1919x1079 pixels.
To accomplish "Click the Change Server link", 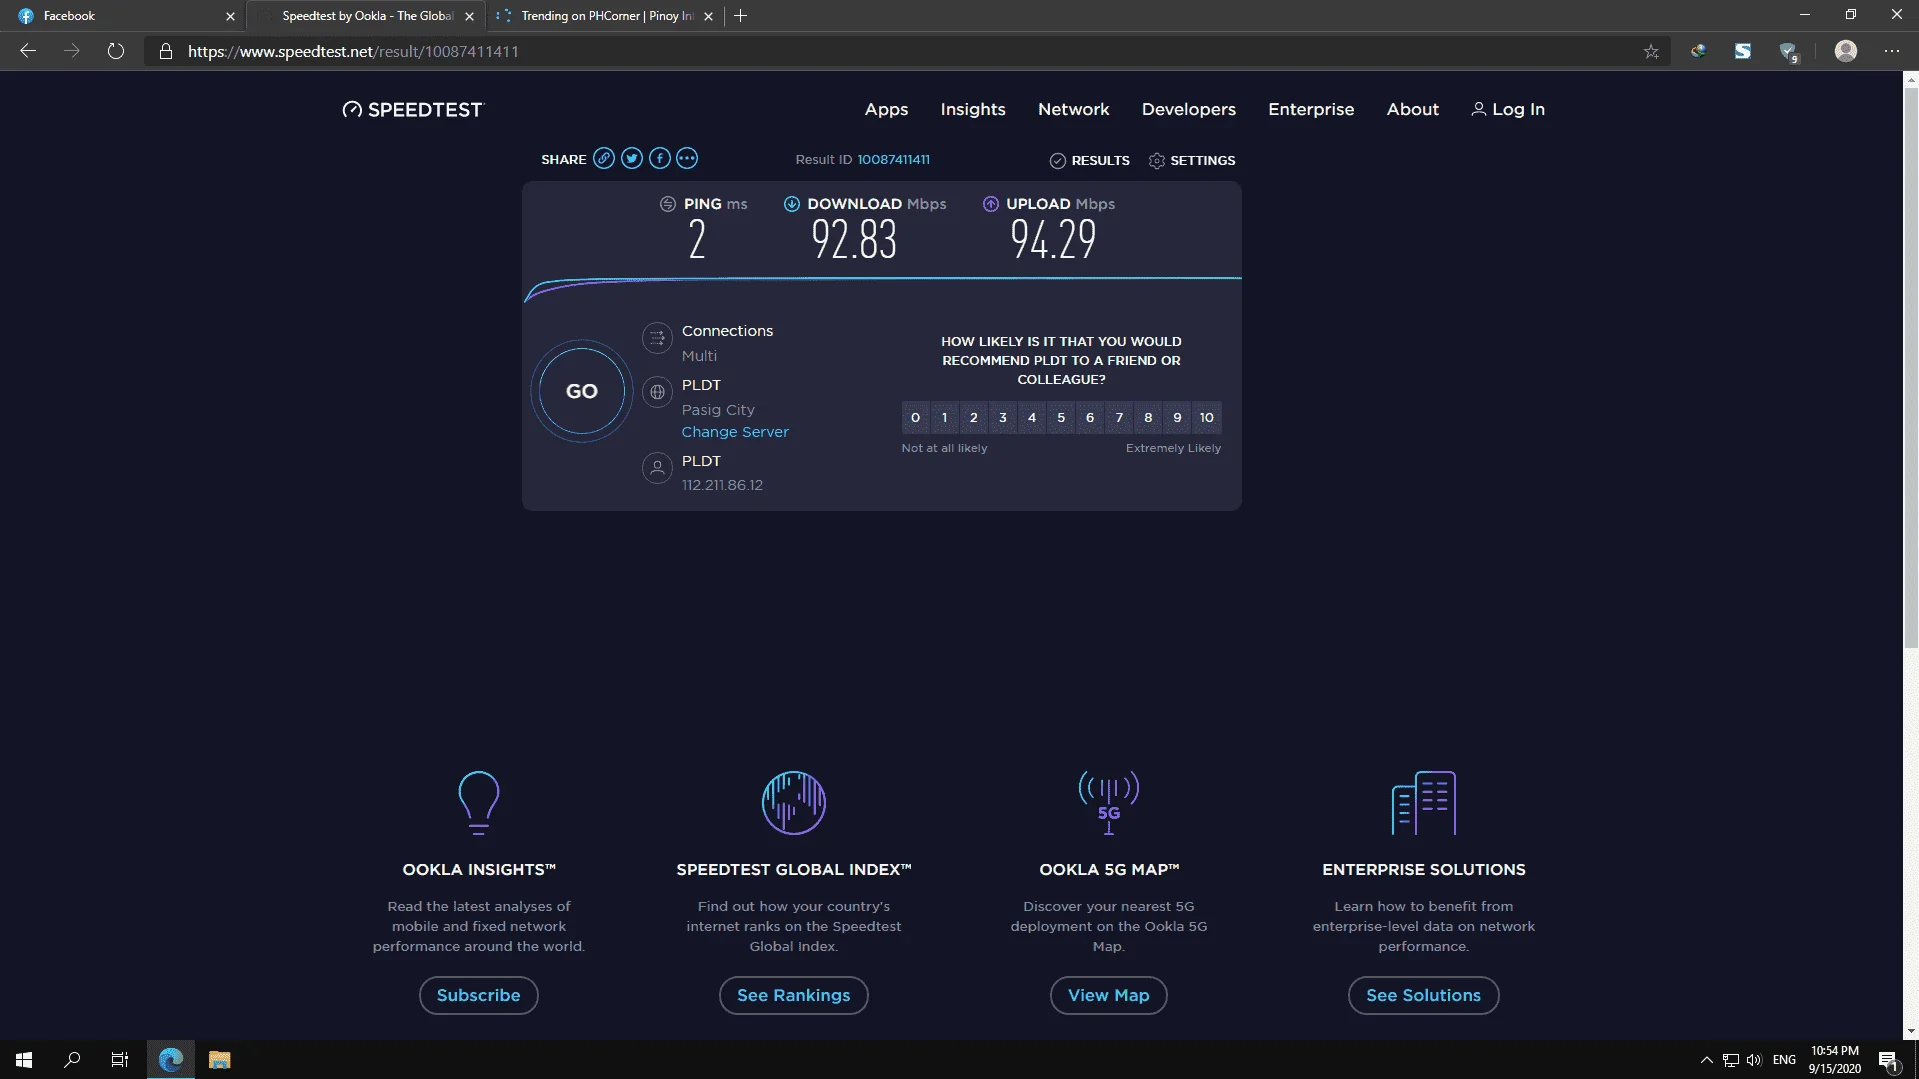I will pos(735,432).
